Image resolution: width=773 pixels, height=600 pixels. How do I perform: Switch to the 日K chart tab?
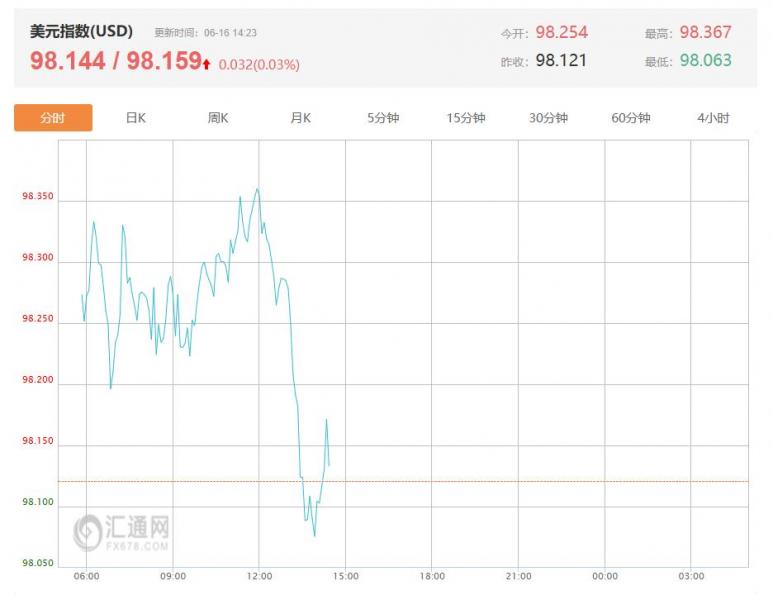point(136,118)
